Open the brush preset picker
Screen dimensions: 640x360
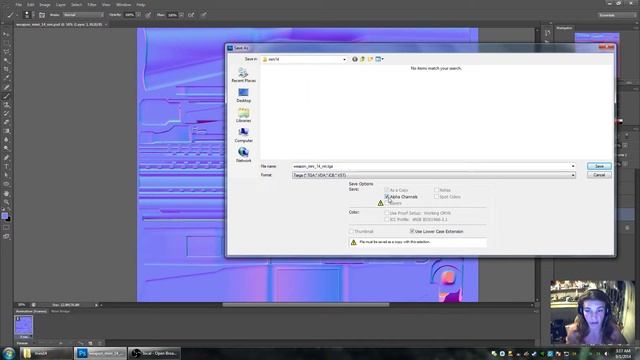[x=28, y=15]
